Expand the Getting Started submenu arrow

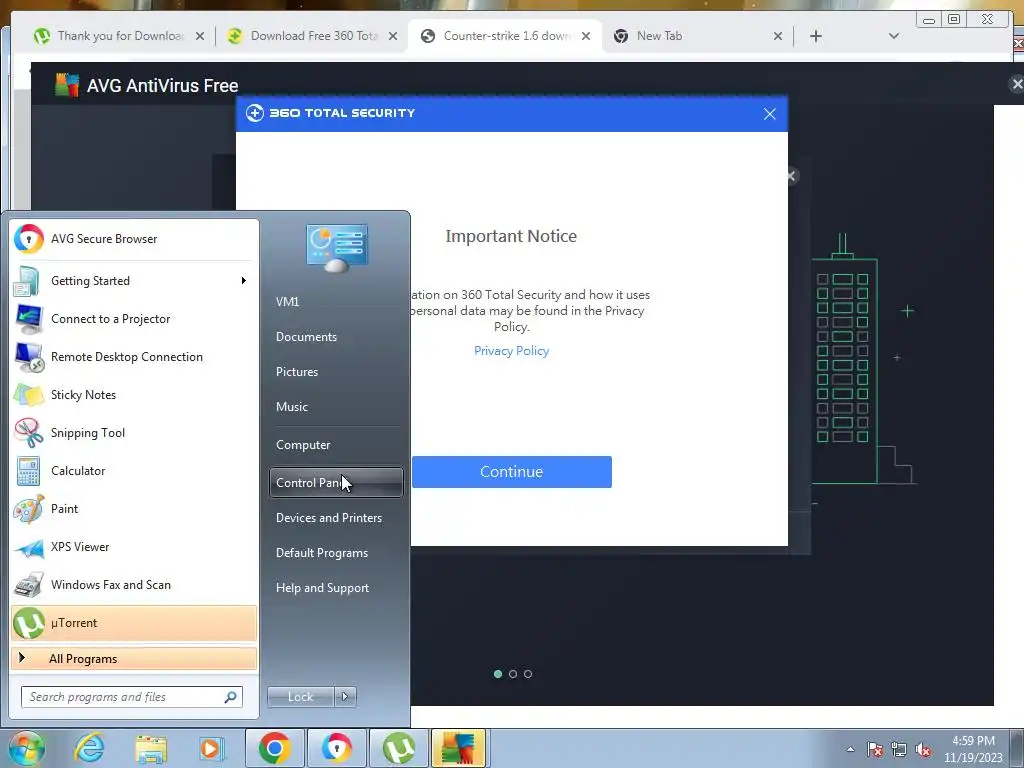click(244, 281)
